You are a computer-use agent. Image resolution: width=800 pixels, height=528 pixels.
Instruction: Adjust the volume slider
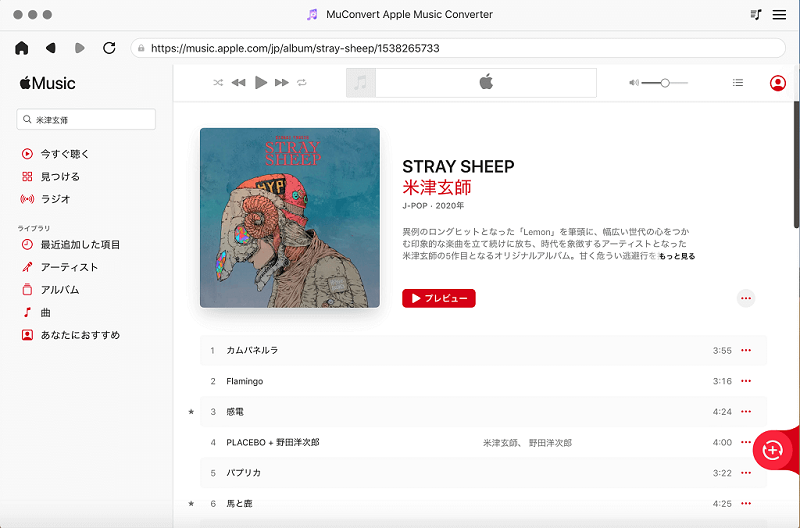[x=665, y=83]
